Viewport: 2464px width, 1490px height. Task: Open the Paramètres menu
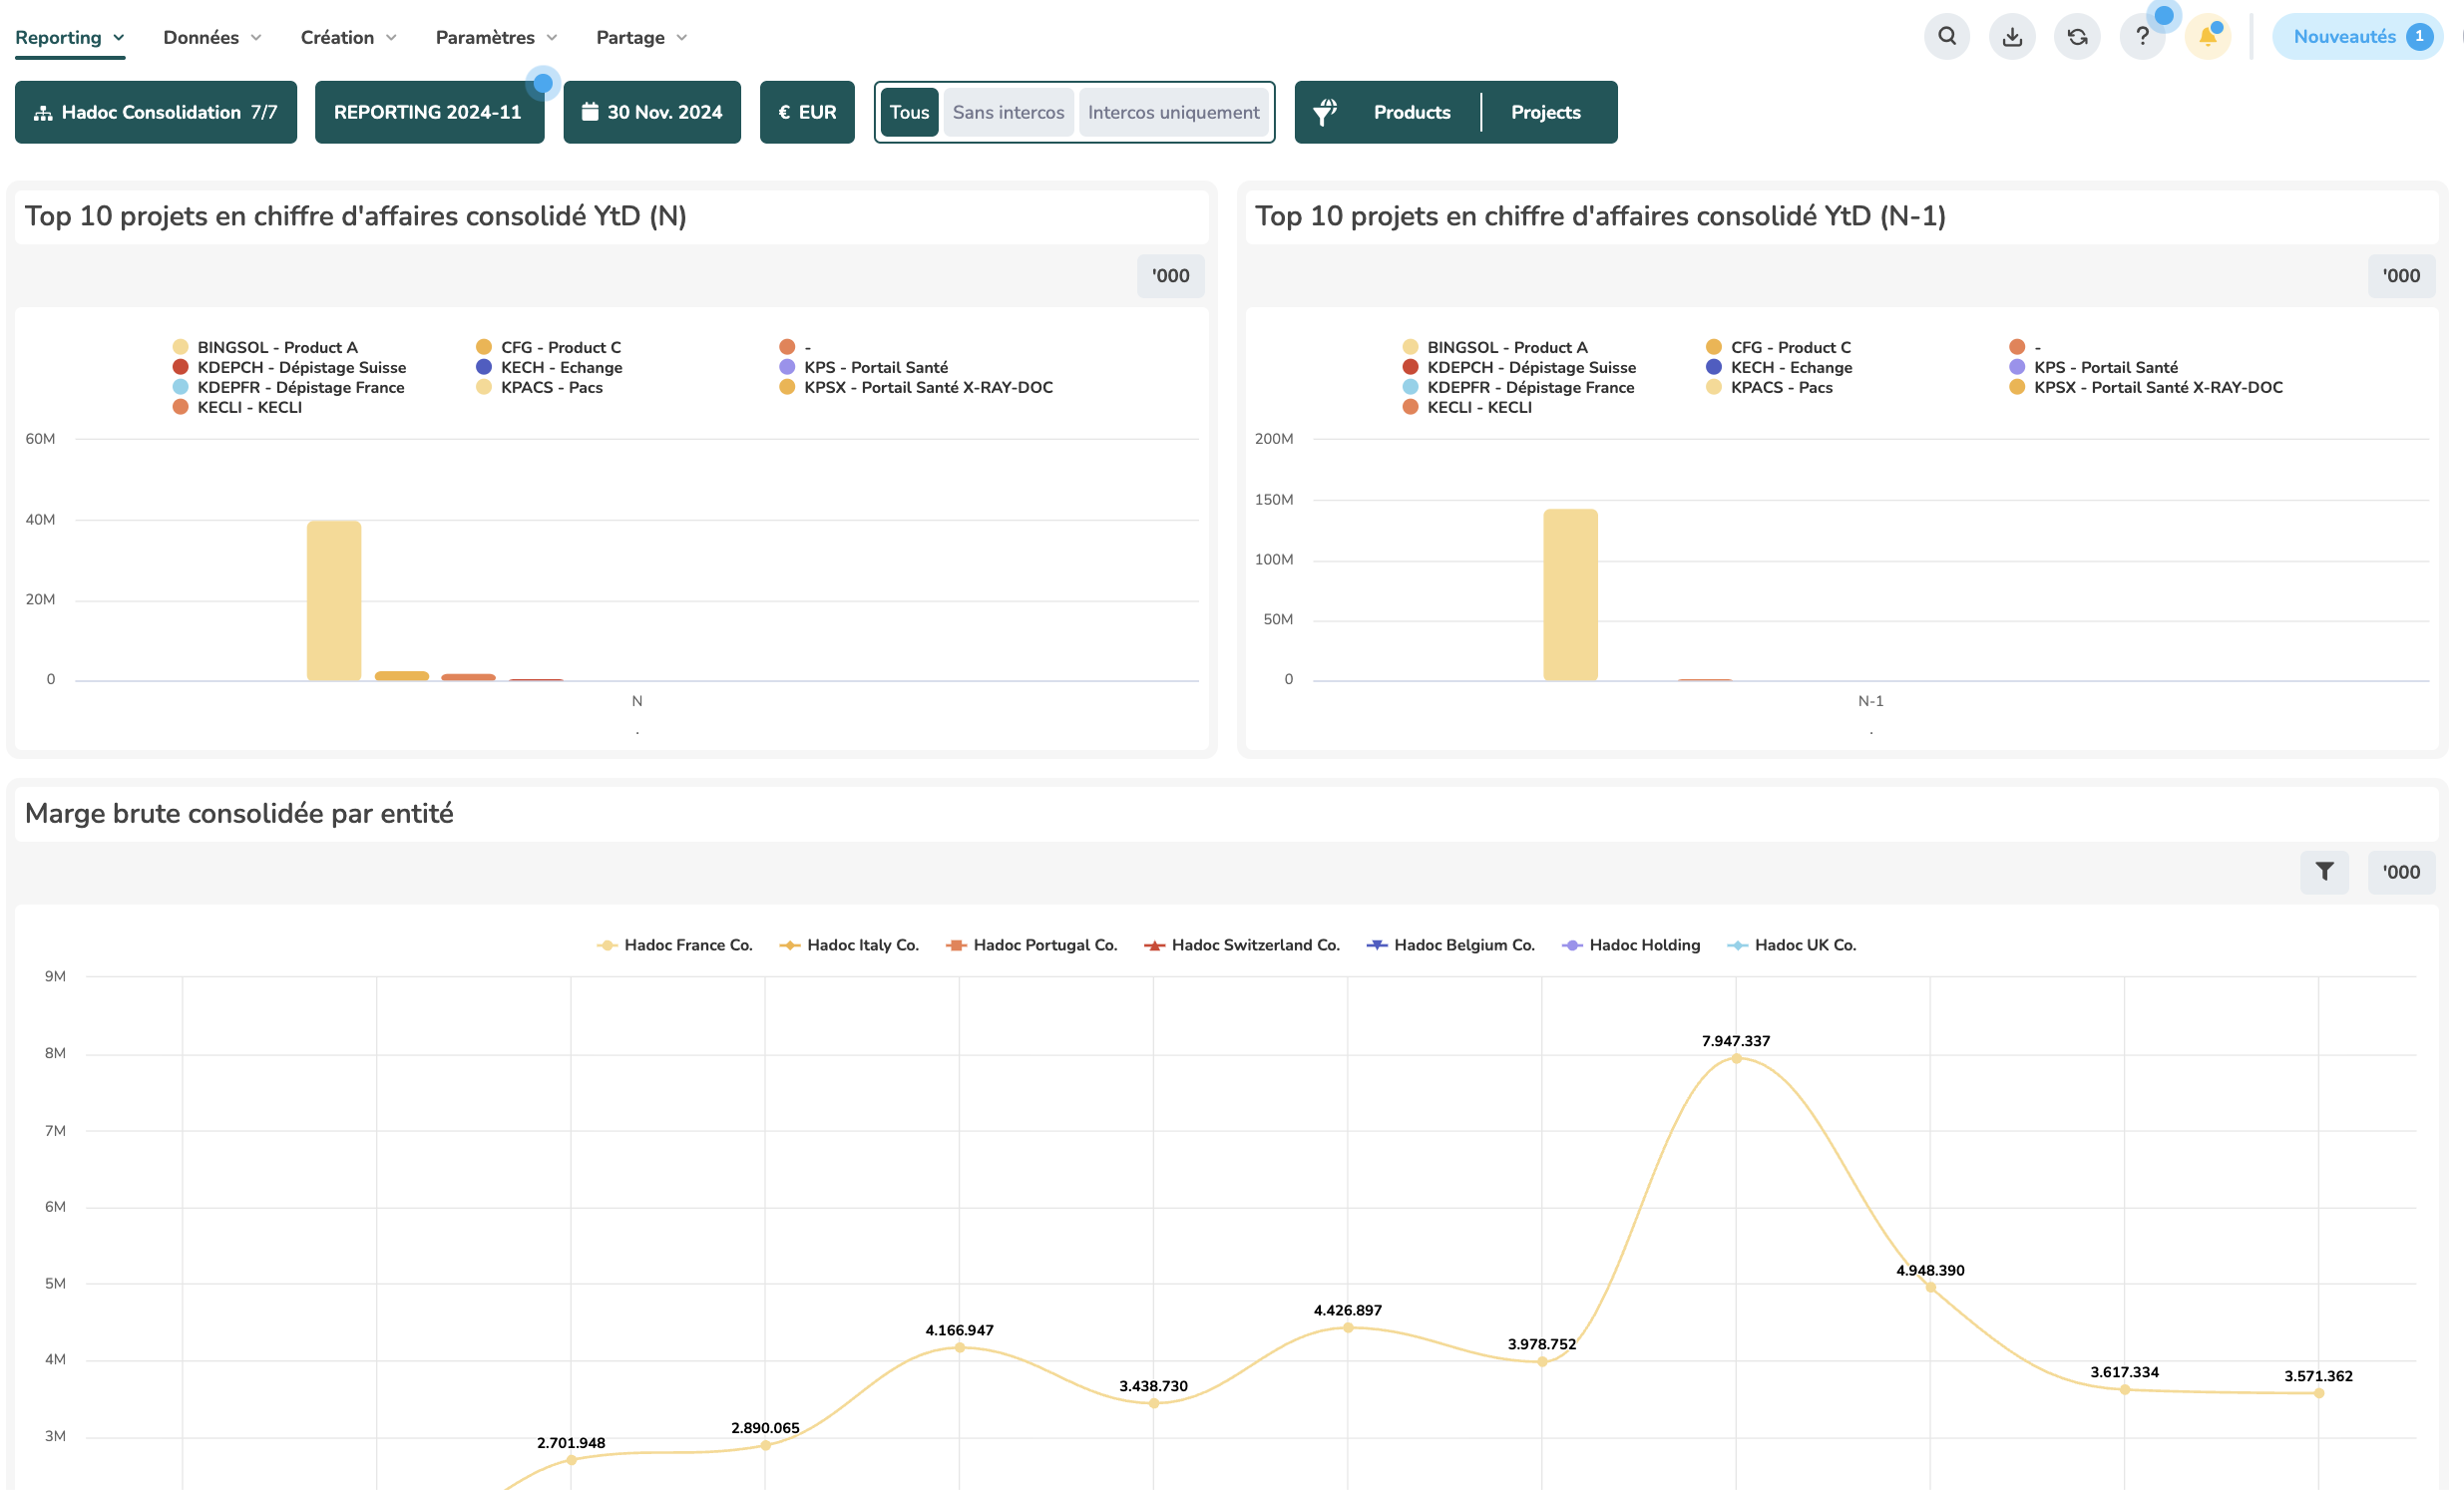496,38
